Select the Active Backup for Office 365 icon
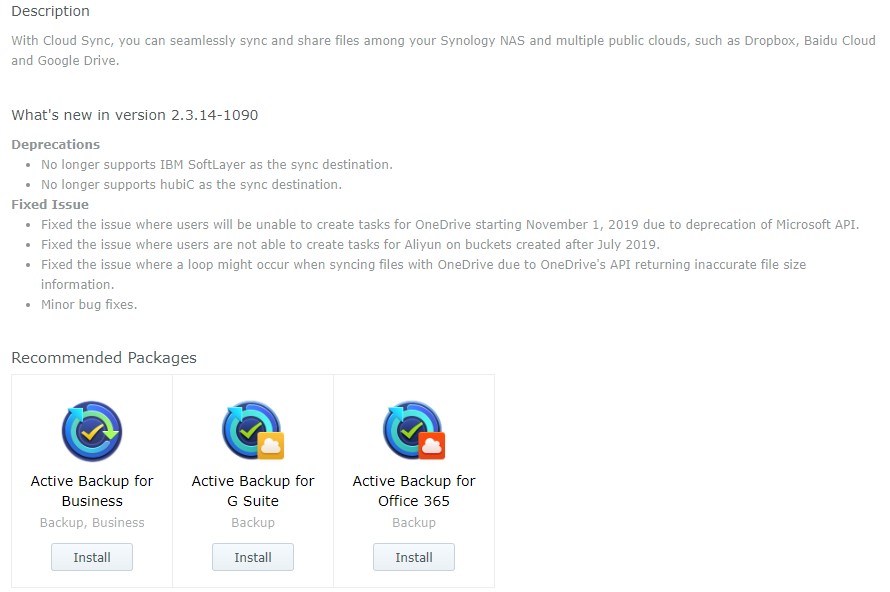 pyautogui.click(x=414, y=431)
